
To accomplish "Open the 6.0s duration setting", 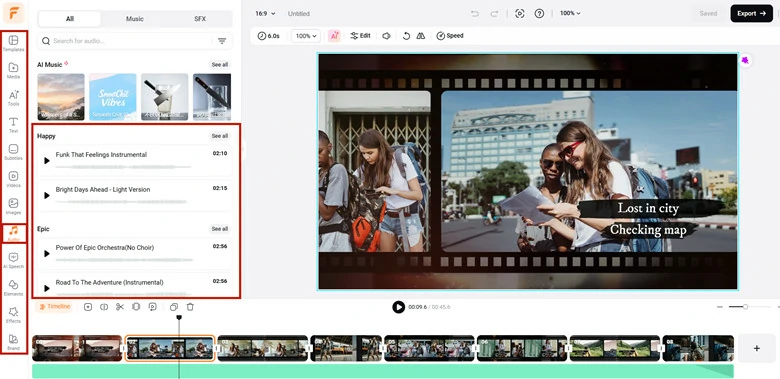I will click(268, 36).
